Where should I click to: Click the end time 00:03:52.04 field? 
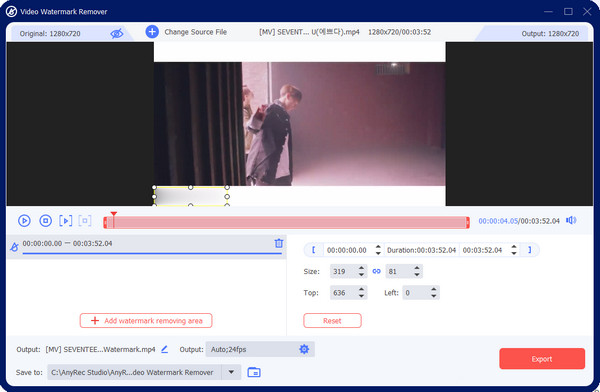point(484,250)
